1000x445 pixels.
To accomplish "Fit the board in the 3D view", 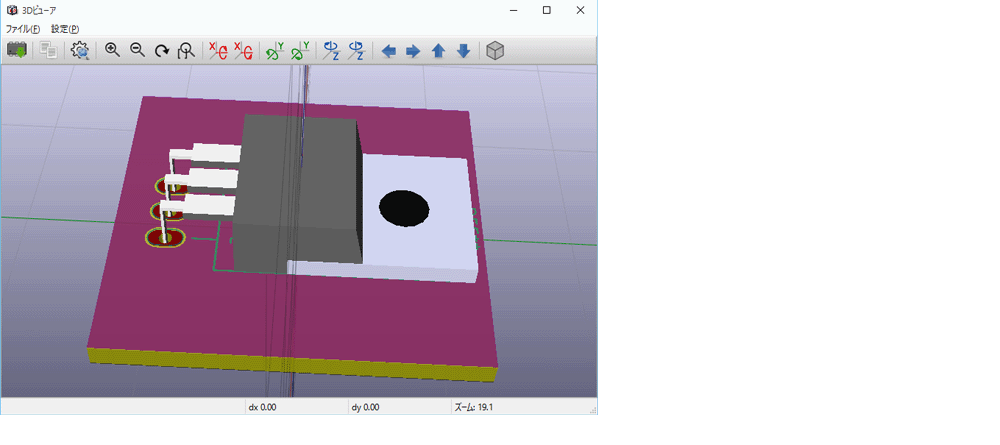I will coord(186,51).
